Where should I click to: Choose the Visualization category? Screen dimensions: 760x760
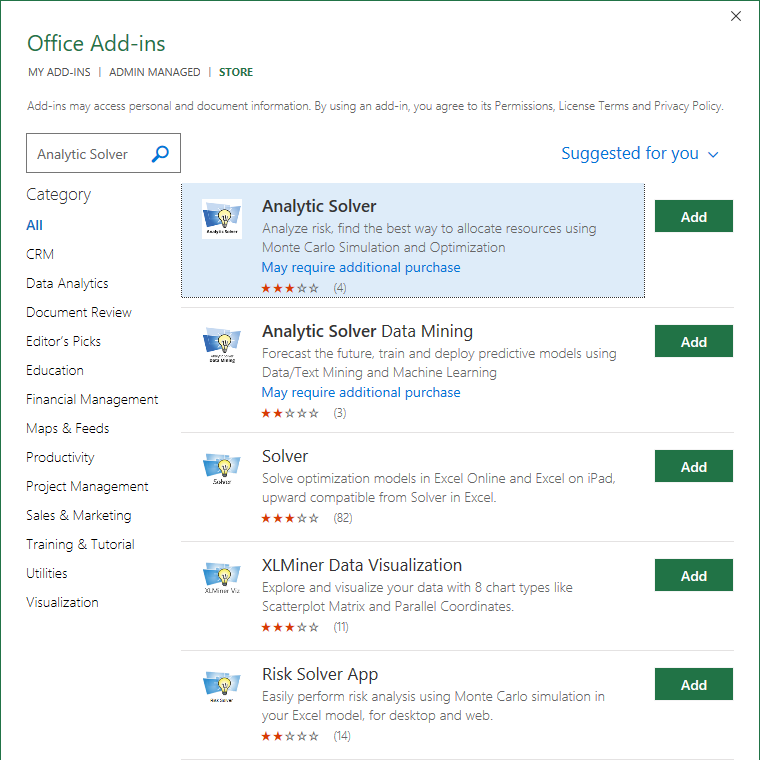[62, 602]
